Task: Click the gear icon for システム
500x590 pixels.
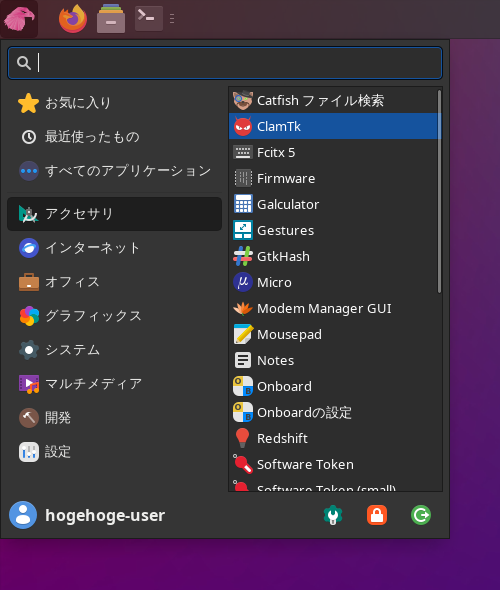Action: [x=29, y=350]
